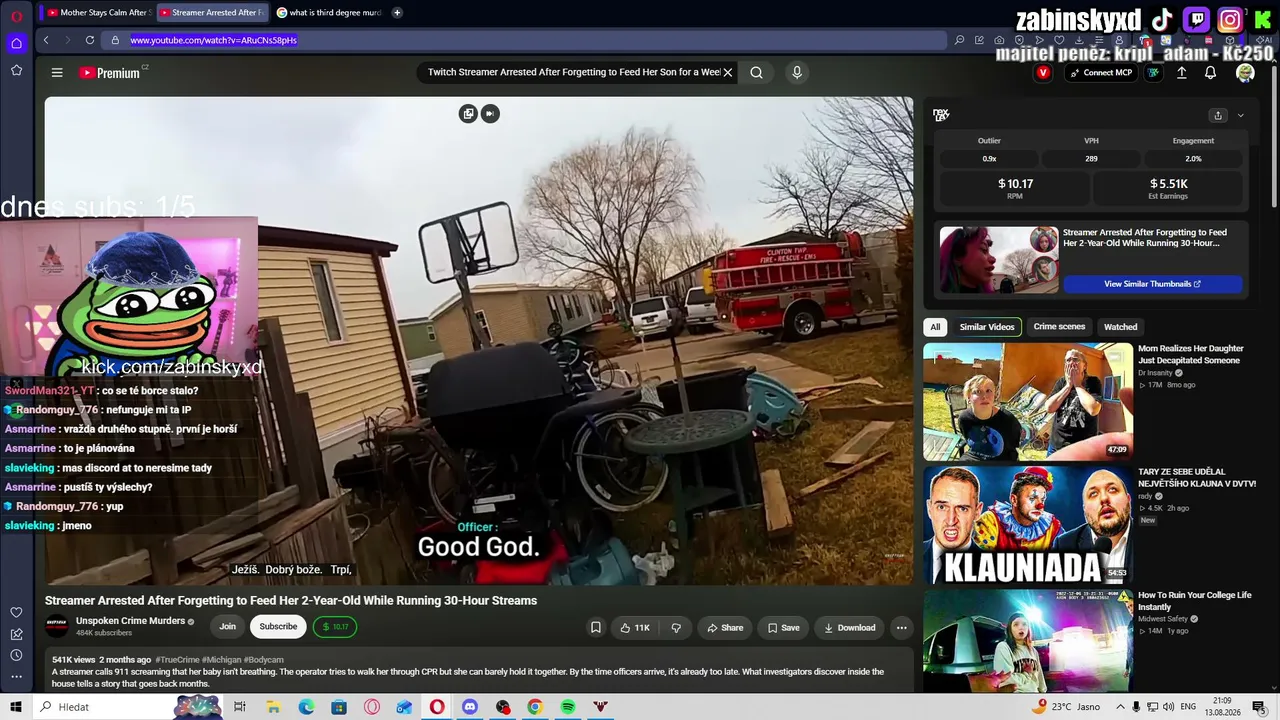Open the taskbar volume speaker control
Screen dimensions: 1280x720
click(1167, 707)
